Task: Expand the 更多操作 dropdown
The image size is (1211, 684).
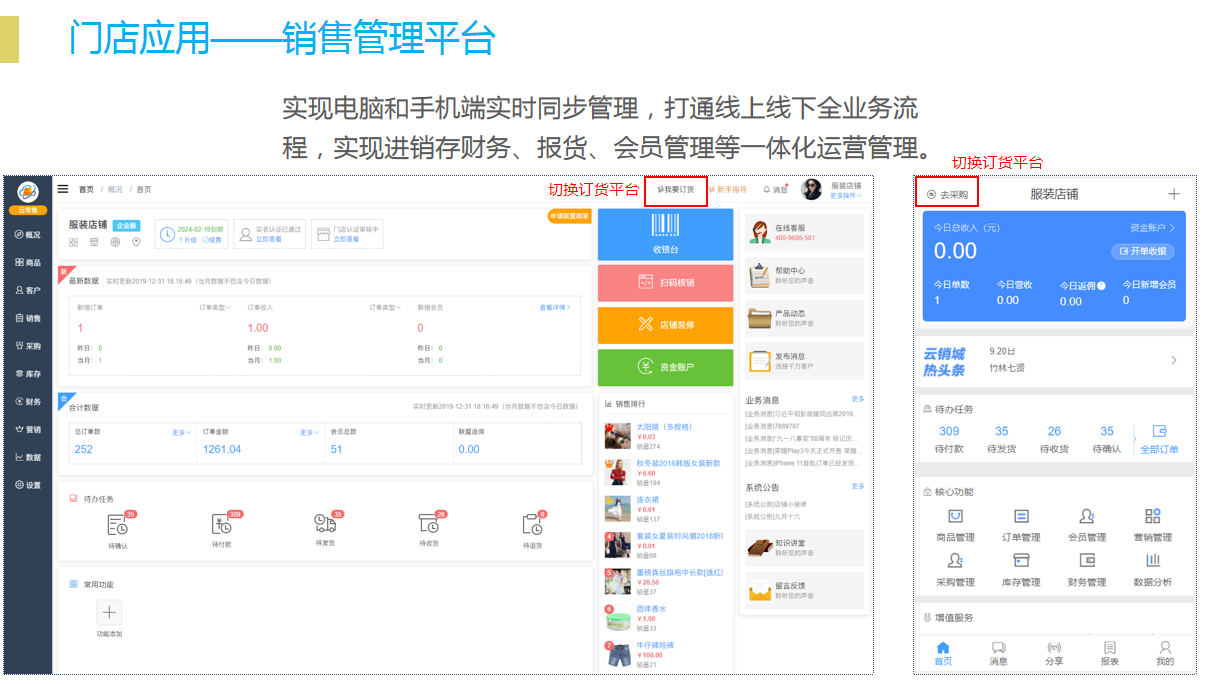Action: click(846, 195)
